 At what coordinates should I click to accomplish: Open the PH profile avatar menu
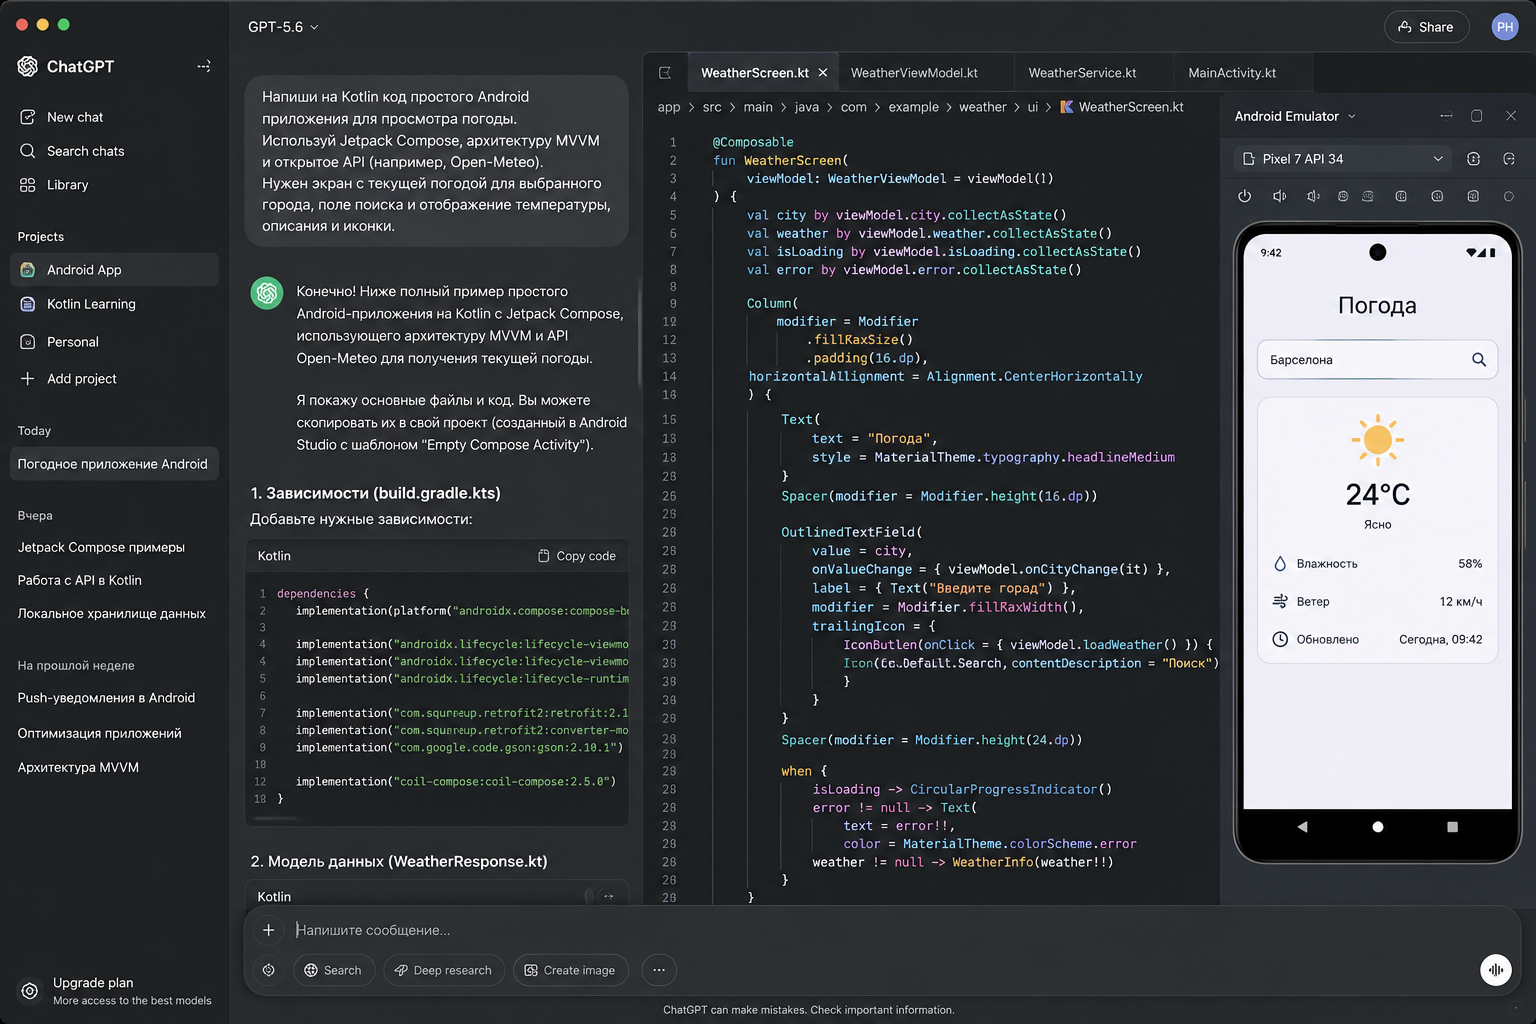[x=1505, y=27]
